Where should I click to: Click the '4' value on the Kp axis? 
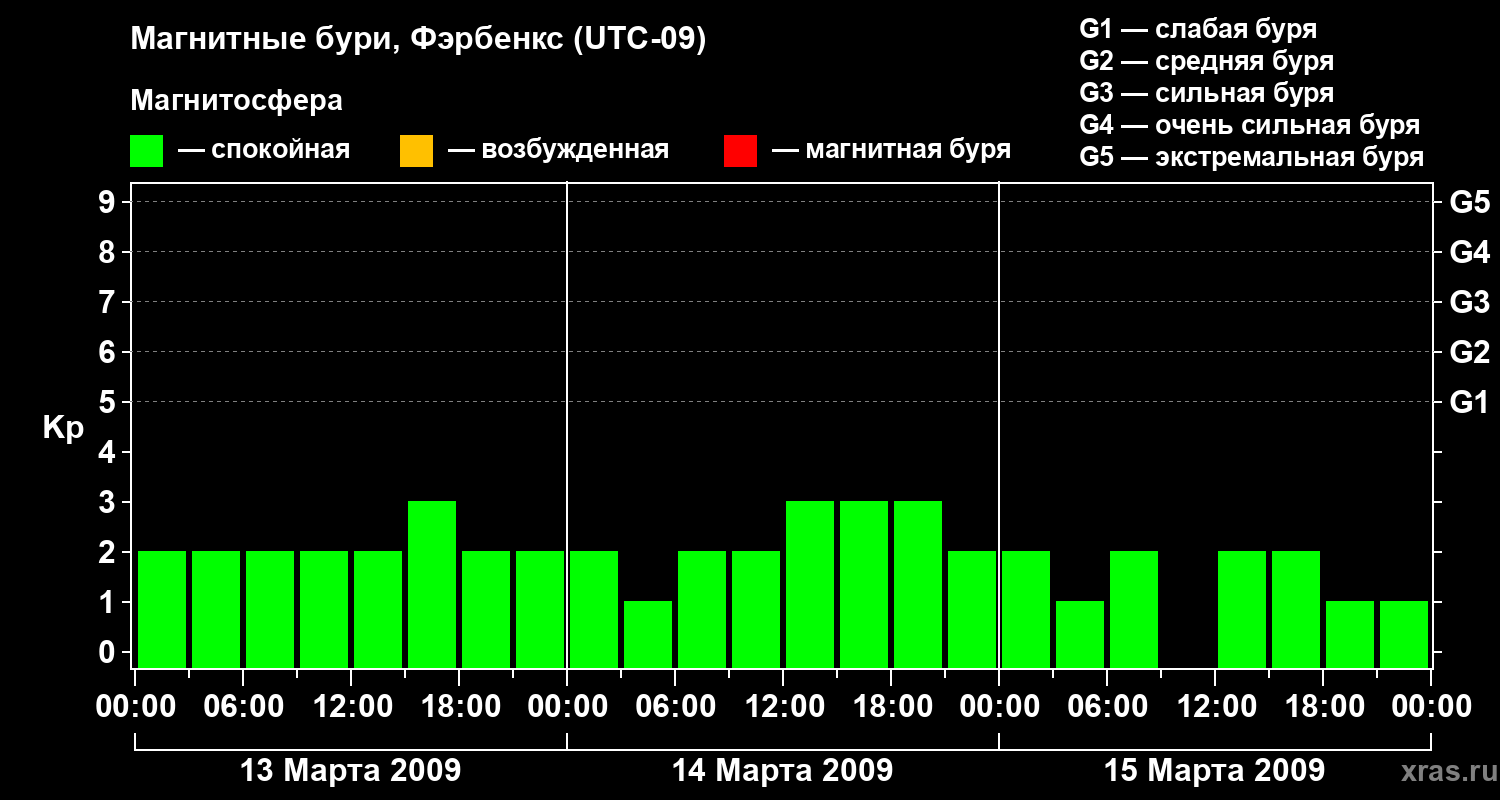pyautogui.click(x=108, y=452)
